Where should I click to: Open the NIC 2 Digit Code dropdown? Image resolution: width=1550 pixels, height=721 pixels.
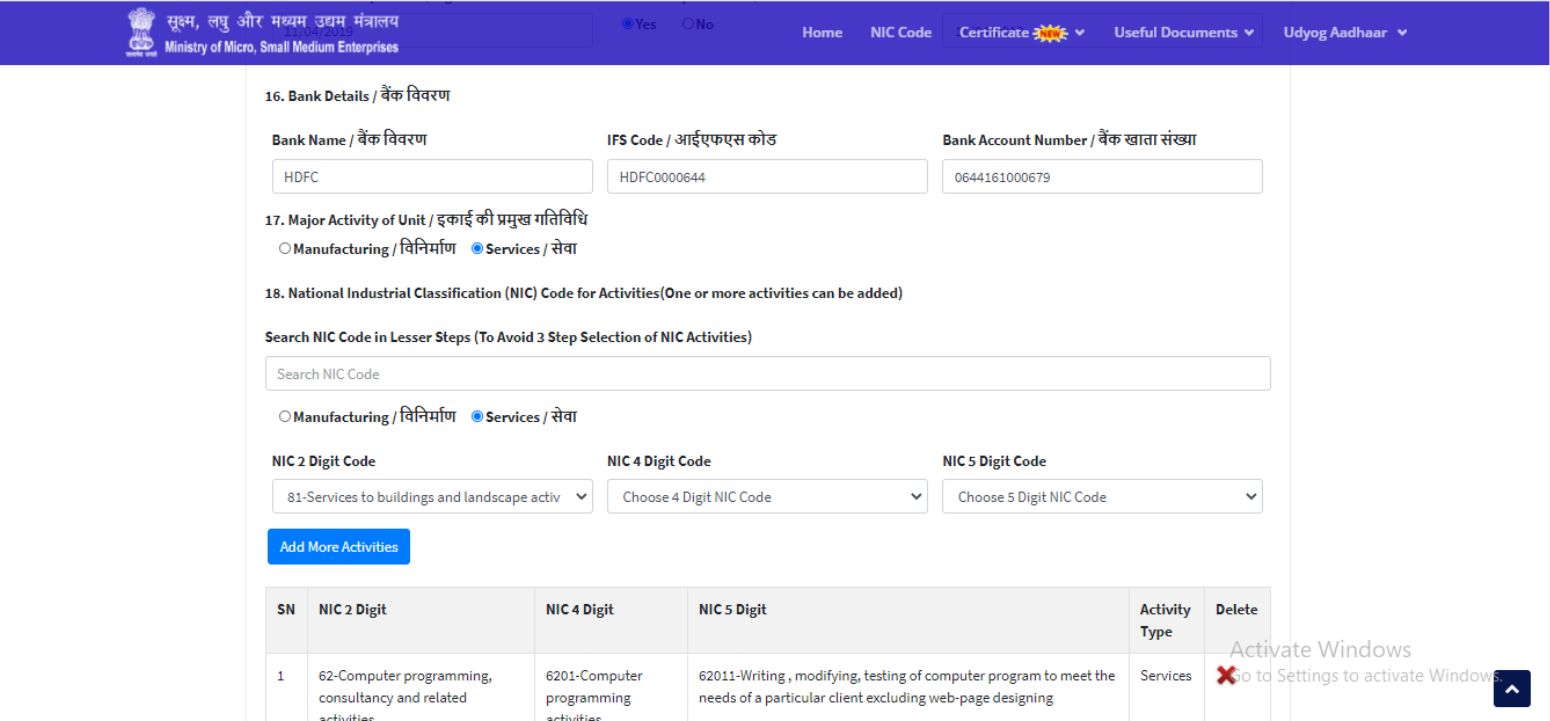click(x=432, y=497)
